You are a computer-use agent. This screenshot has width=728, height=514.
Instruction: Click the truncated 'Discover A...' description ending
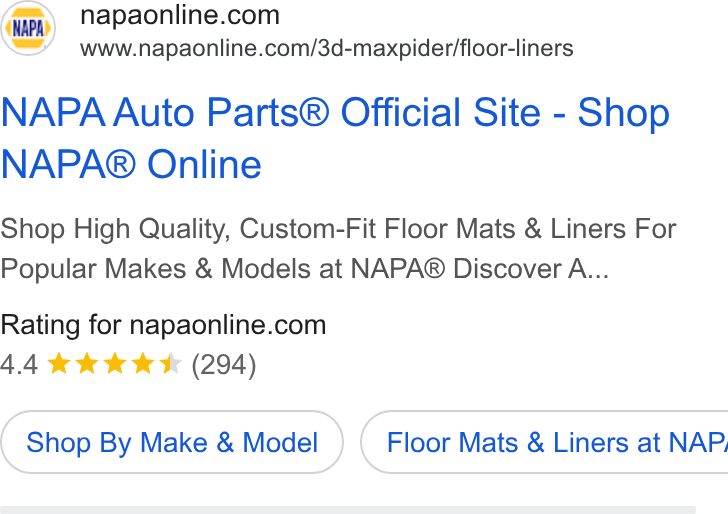(x=531, y=269)
